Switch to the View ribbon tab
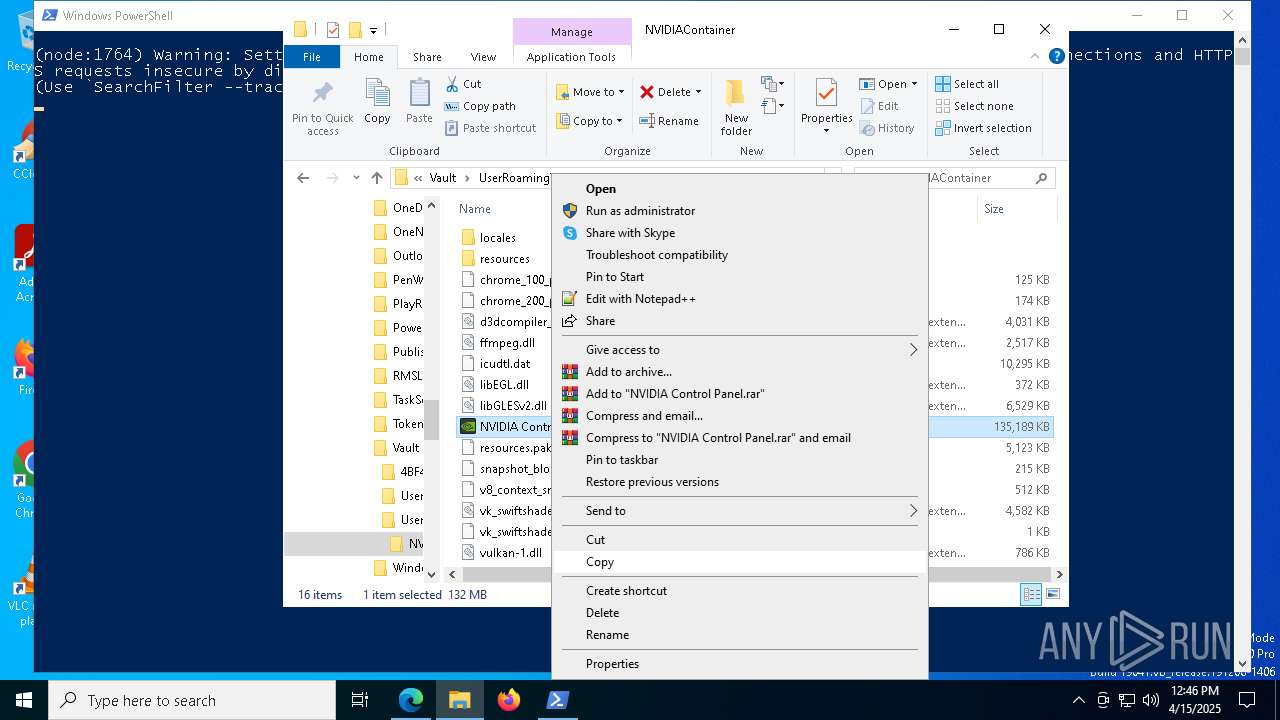 (x=483, y=57)
